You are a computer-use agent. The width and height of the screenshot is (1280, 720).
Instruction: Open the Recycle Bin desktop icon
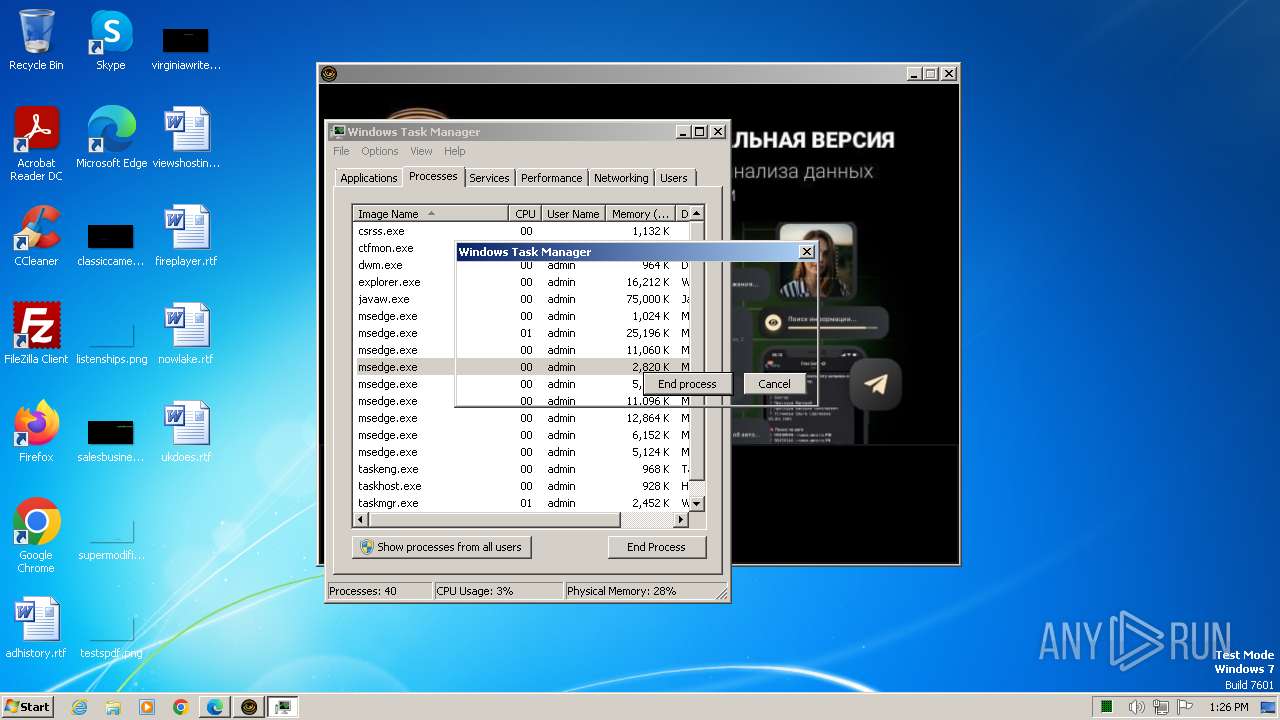[x=36, y=40]
